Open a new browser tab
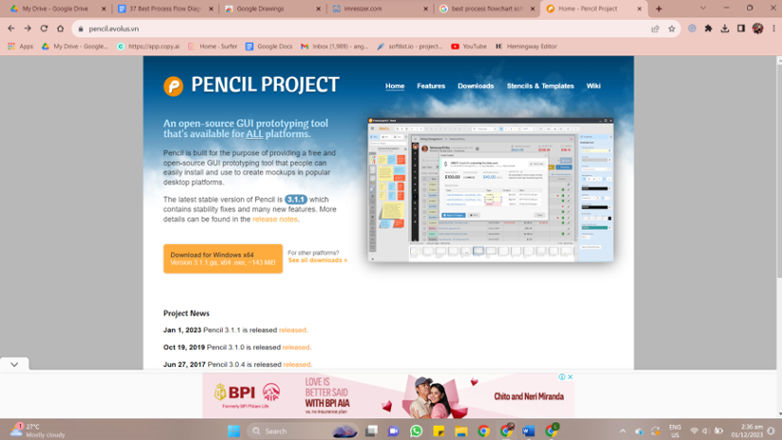The height and width of the screenshot is (440, 782). tap(659, 8)
